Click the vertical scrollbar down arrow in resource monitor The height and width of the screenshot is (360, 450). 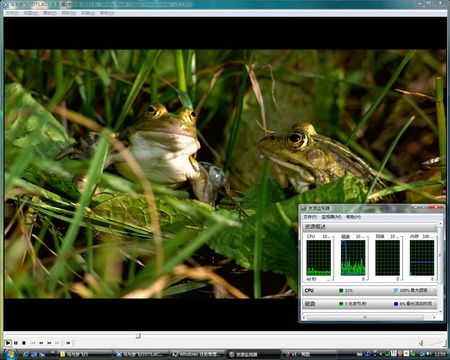441,311
